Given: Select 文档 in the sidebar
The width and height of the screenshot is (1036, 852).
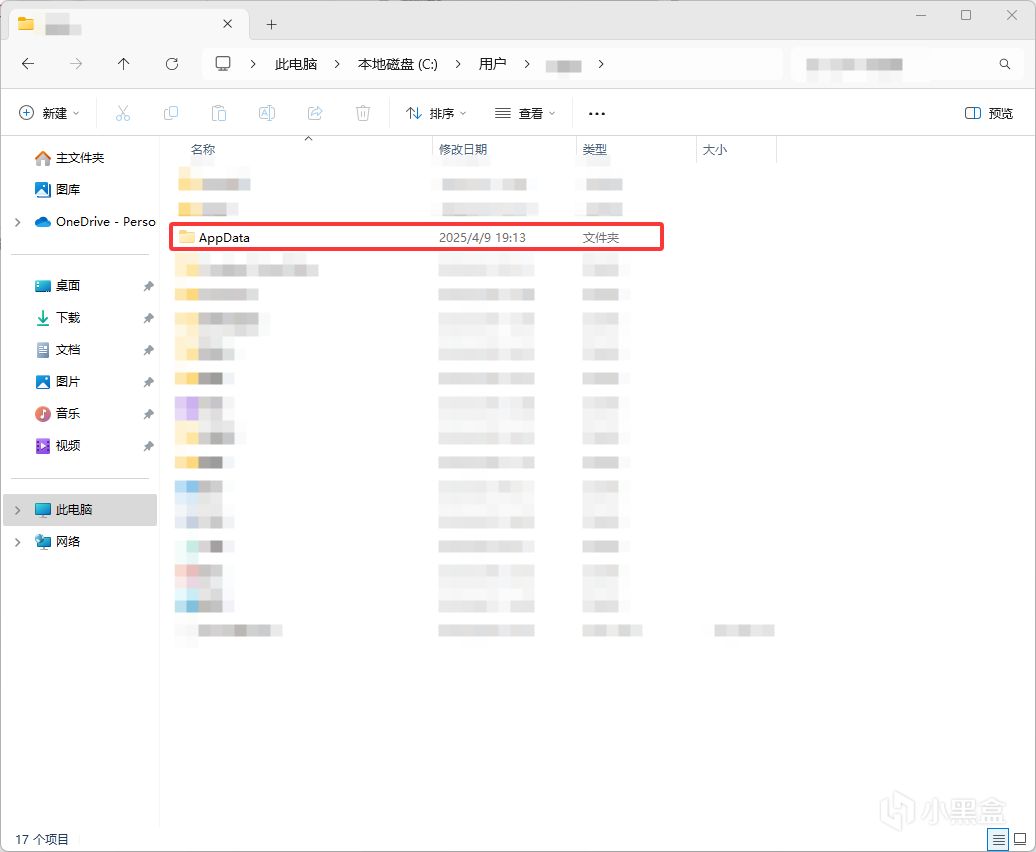Looking at the screenshot, I should [x=68, y=350].
